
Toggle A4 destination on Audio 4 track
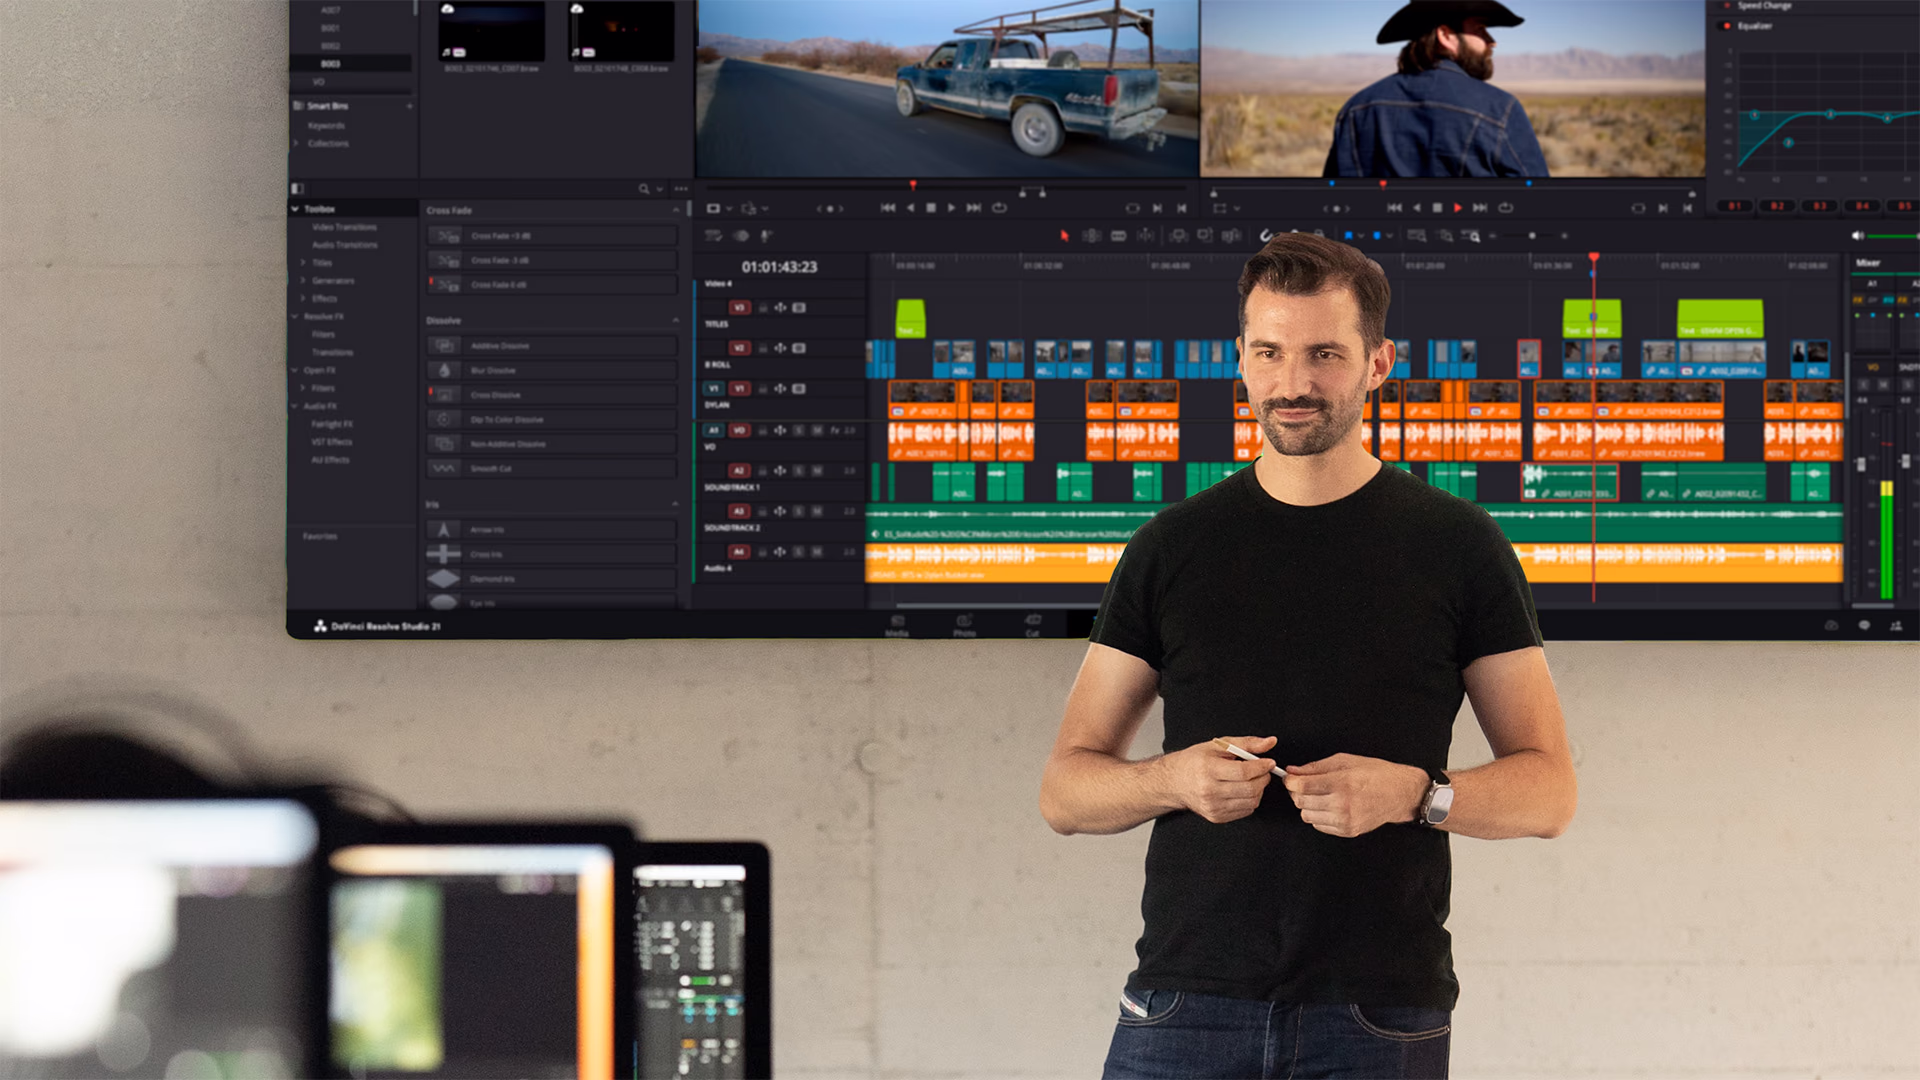coord(739,552)
